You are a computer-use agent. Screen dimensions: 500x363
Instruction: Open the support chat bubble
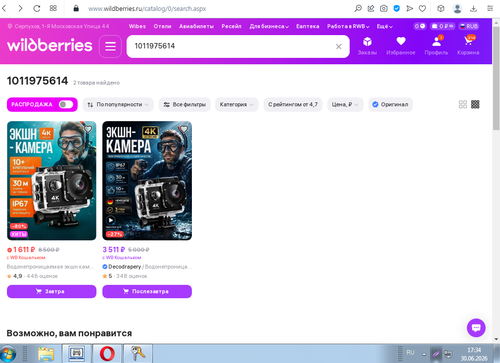pyautogui.click(x=476, y=328)
